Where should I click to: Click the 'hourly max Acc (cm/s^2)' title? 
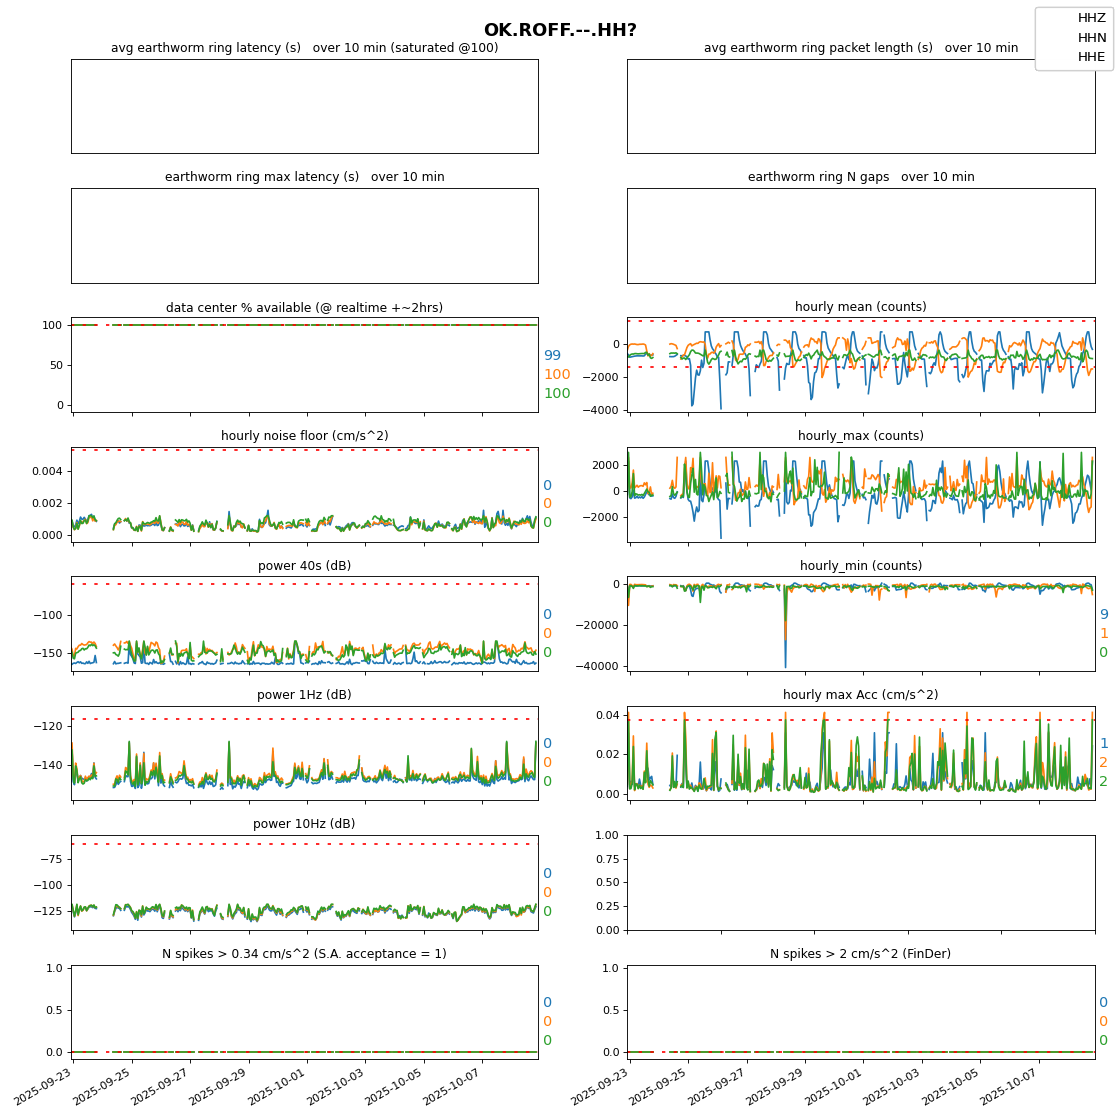860,695
